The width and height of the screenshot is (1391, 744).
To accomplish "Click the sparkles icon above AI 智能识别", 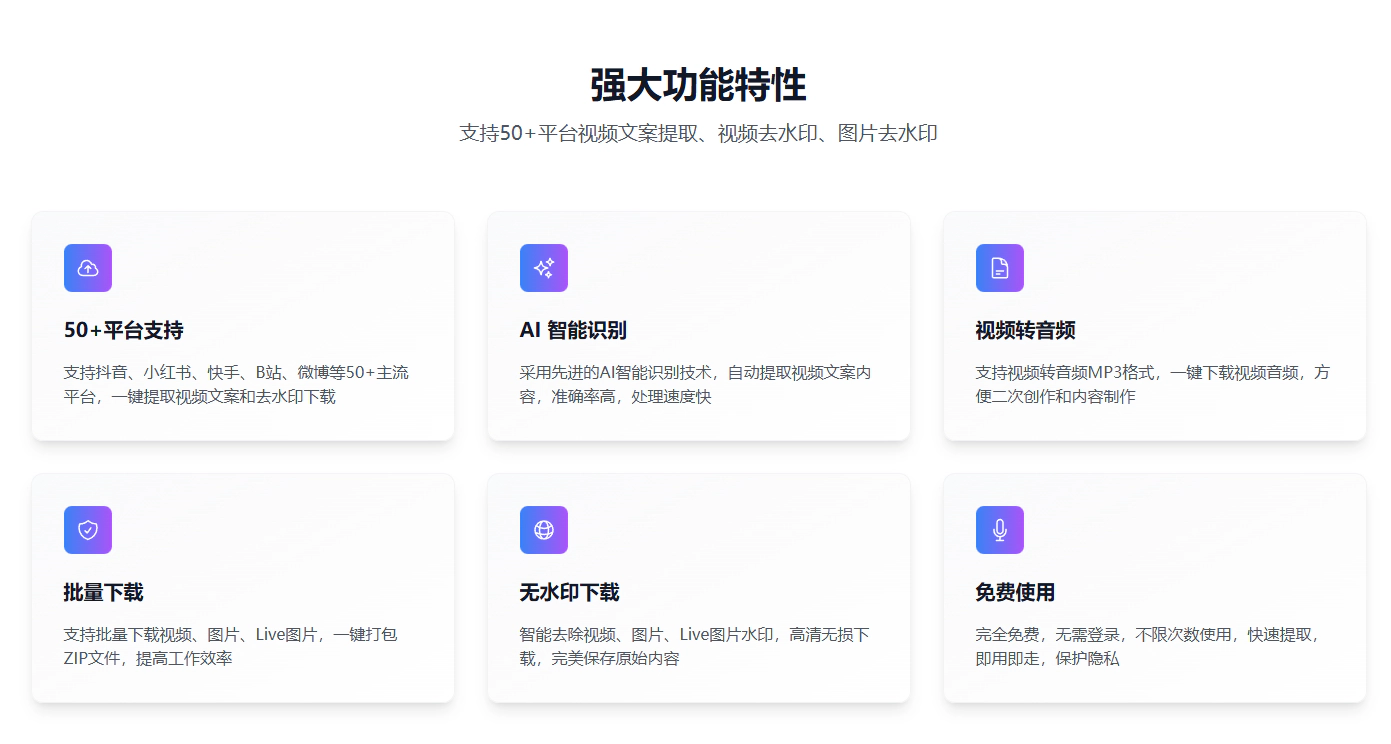I will point(544,268).
